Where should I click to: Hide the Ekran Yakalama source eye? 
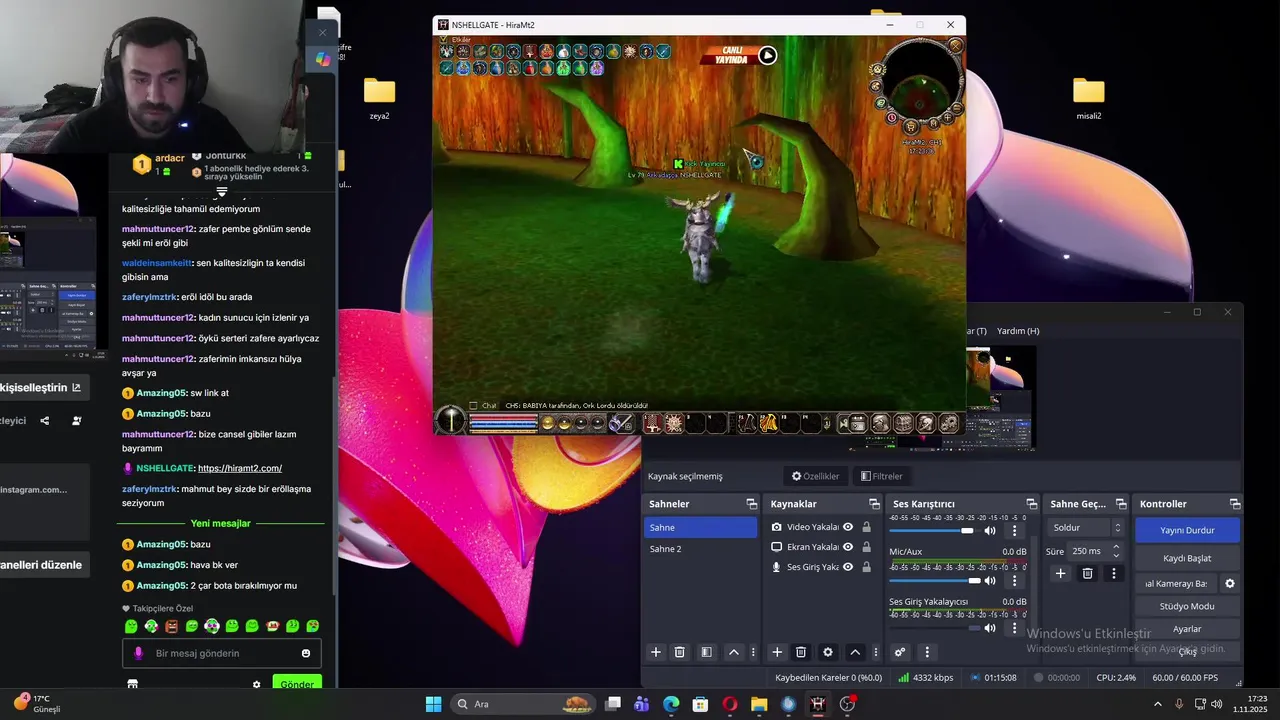coord(848,547)
